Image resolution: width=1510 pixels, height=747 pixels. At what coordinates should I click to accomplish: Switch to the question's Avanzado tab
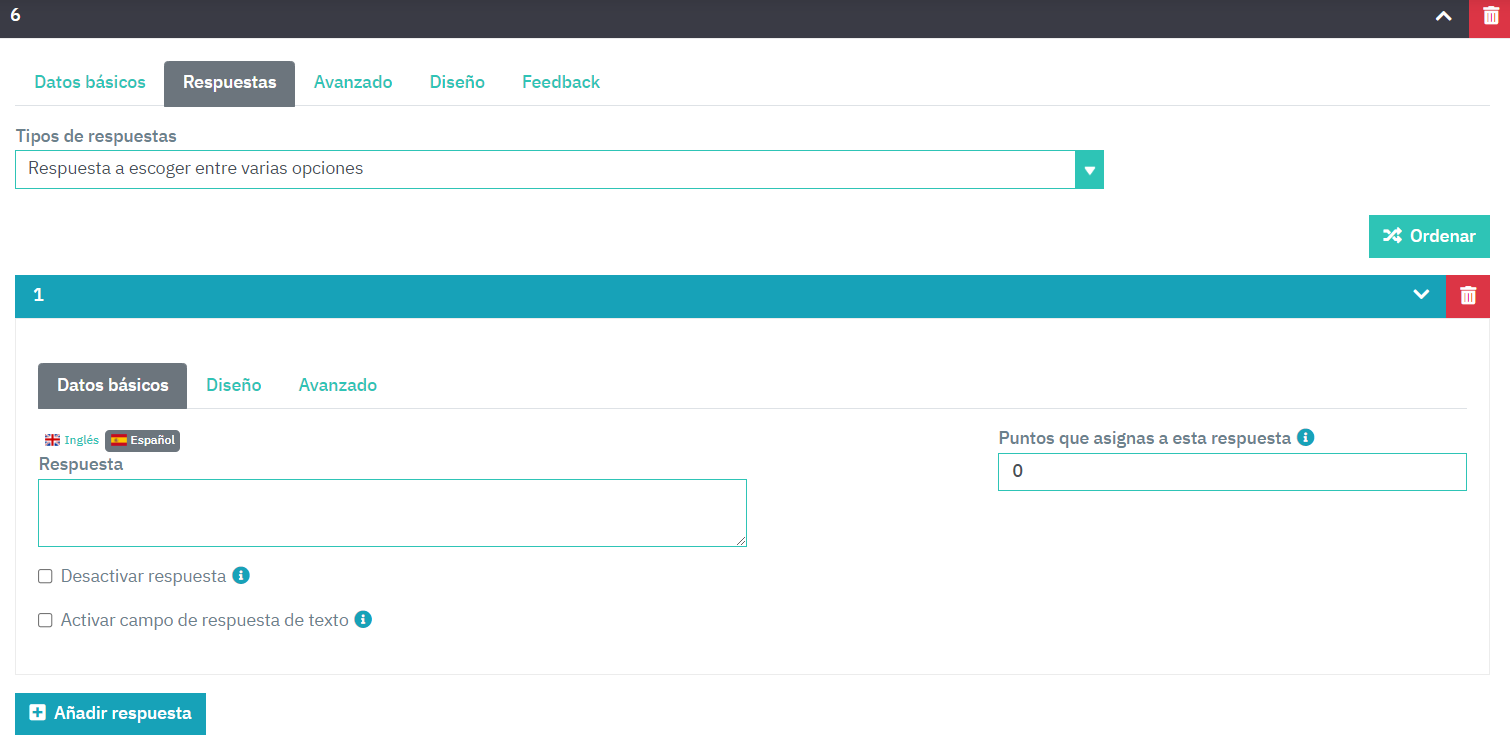(x=353, y=83)
